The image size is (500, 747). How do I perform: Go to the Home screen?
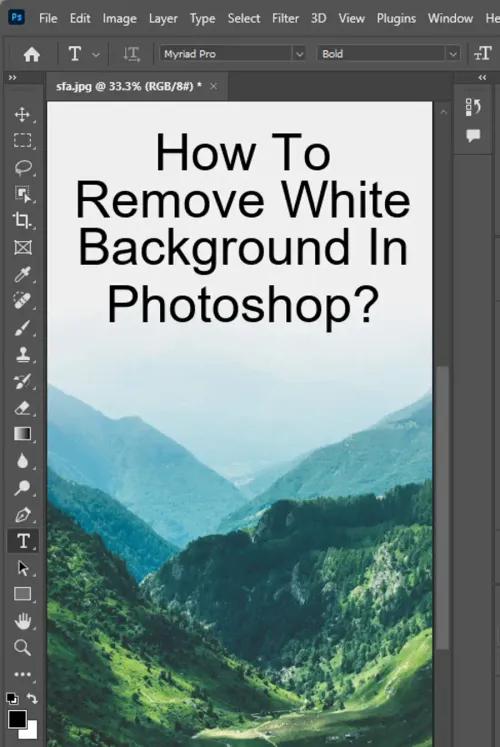click(x=31, y=54)
